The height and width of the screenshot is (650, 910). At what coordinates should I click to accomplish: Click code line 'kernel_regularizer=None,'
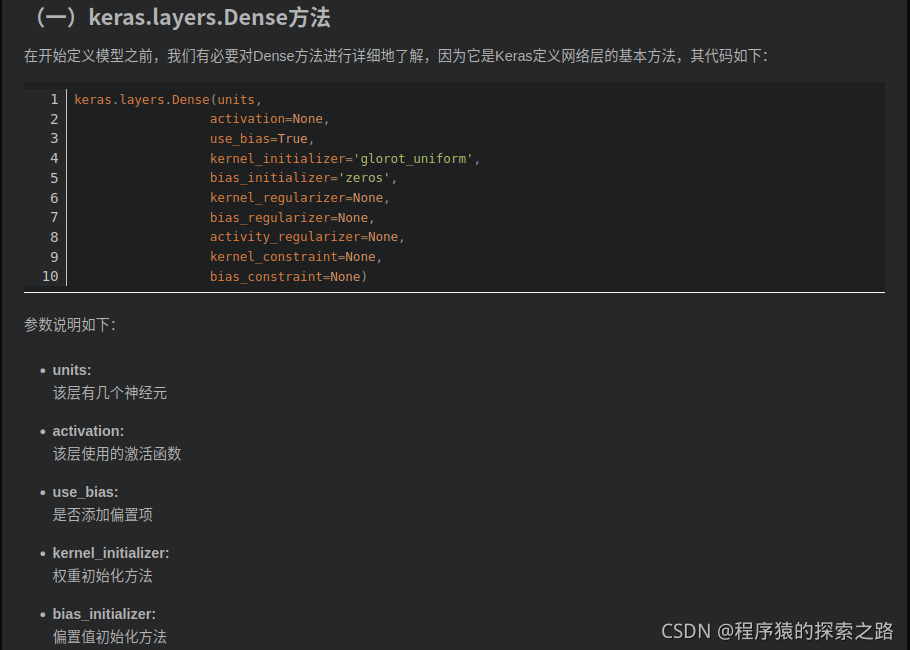[x=299, y=198]
